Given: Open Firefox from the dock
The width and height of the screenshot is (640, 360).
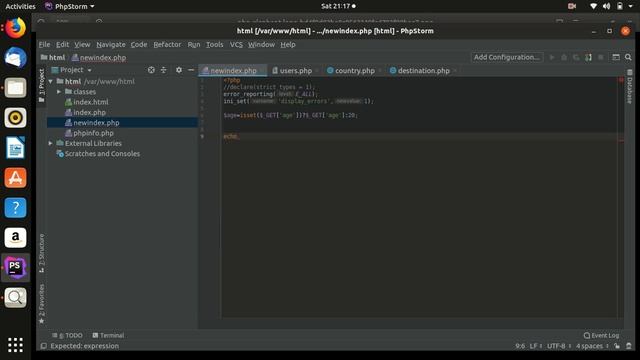Looking at the screenshot, I should pyautogui.click(x=16, y=28).
